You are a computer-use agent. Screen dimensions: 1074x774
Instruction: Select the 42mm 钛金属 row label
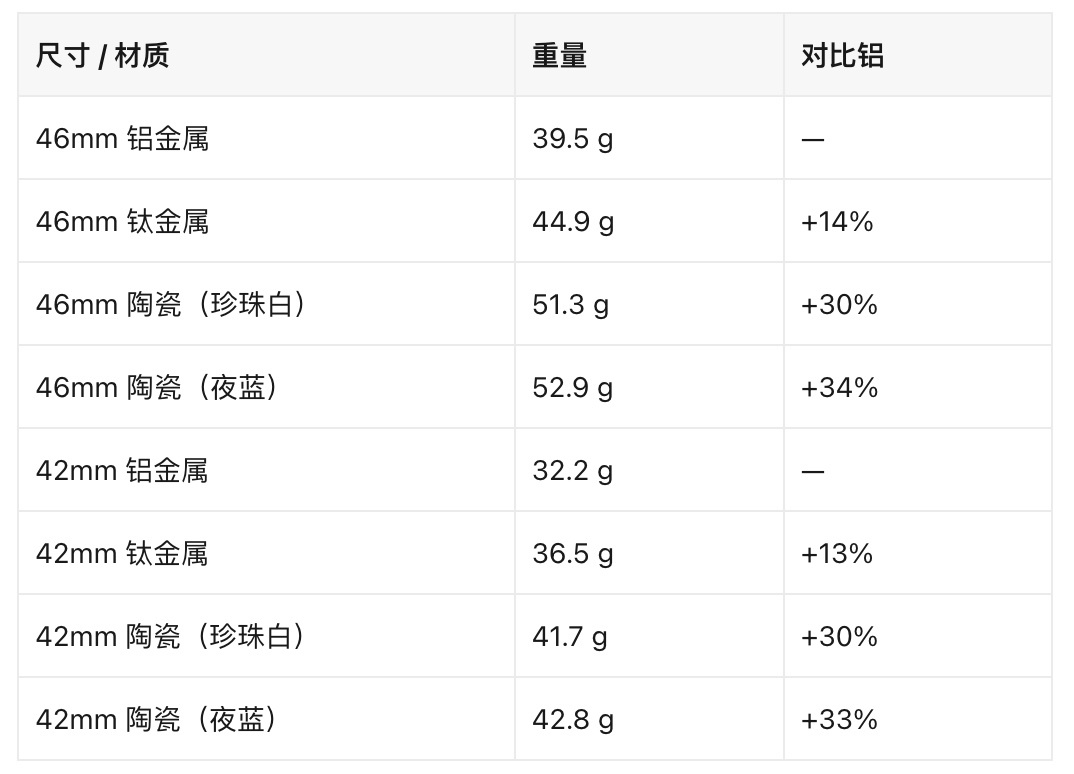(122, 553)
